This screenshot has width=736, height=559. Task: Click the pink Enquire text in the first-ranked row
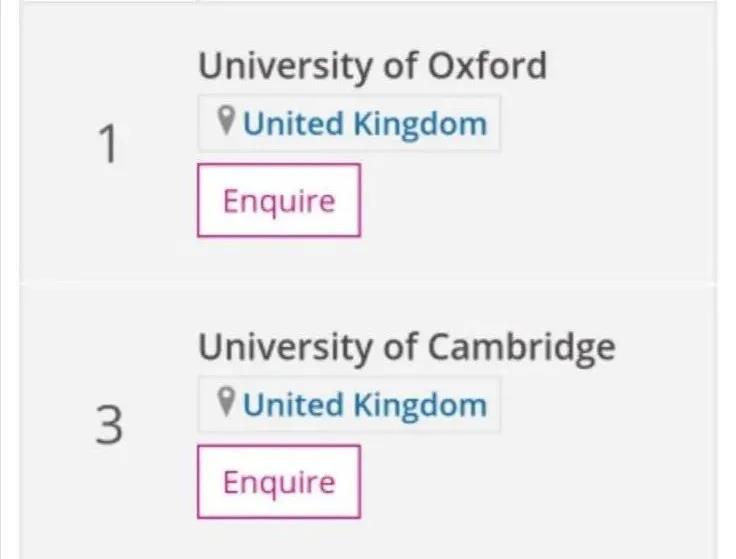(x=279, y=202)
